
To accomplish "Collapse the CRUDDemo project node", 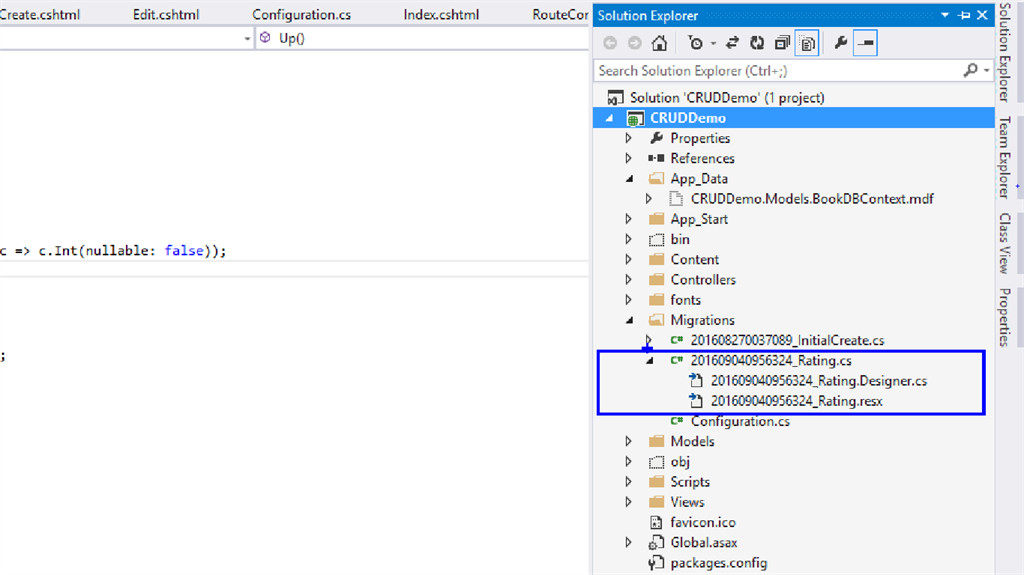I will [x=609, y=118].
